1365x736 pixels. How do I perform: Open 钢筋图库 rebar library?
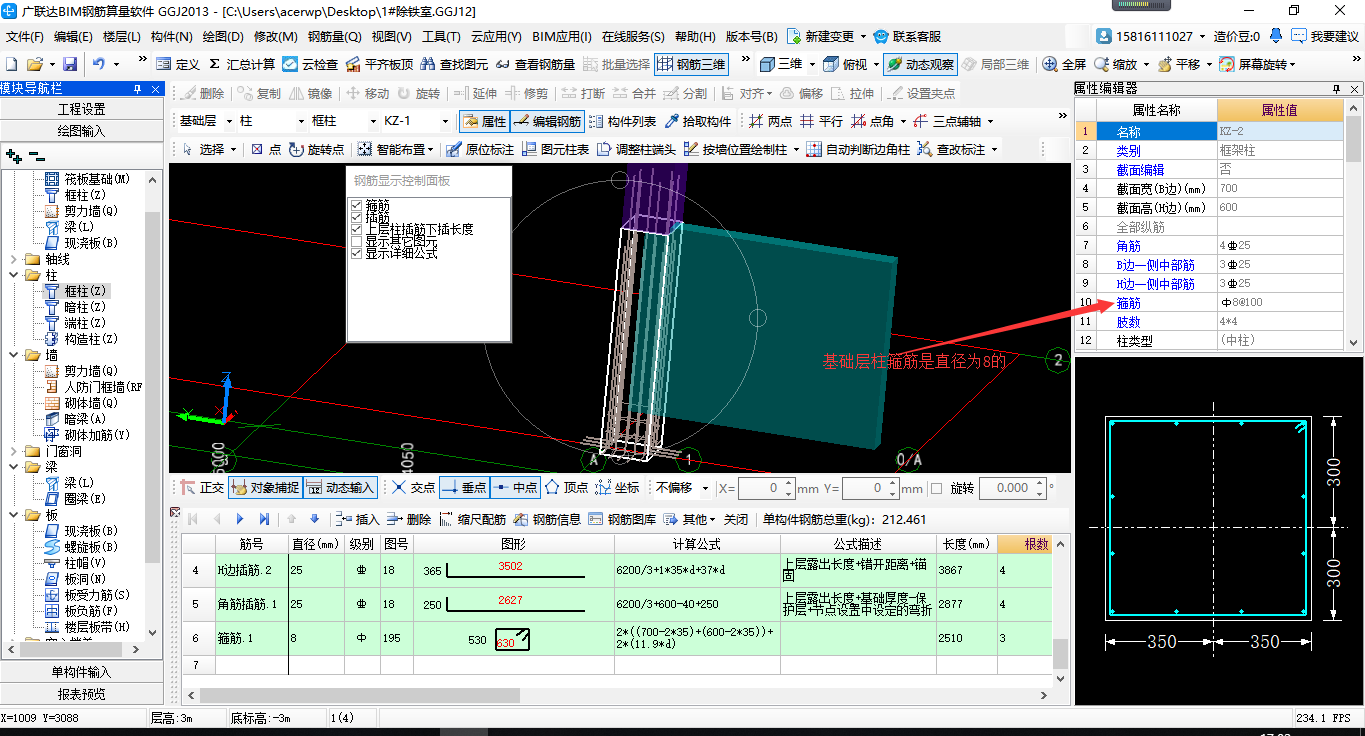coord(623,519)
